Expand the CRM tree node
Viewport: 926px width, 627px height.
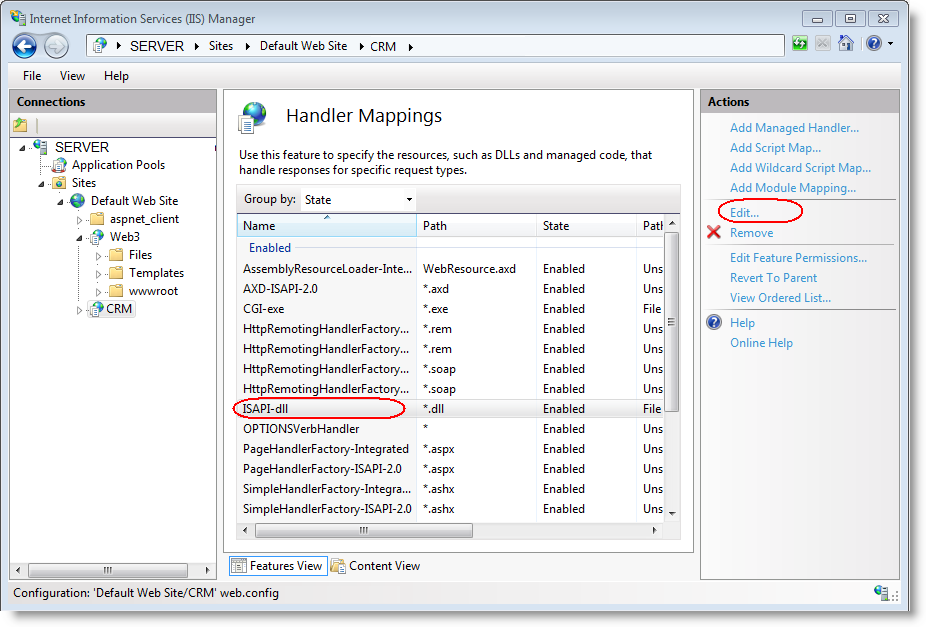[x=80, y=310]
